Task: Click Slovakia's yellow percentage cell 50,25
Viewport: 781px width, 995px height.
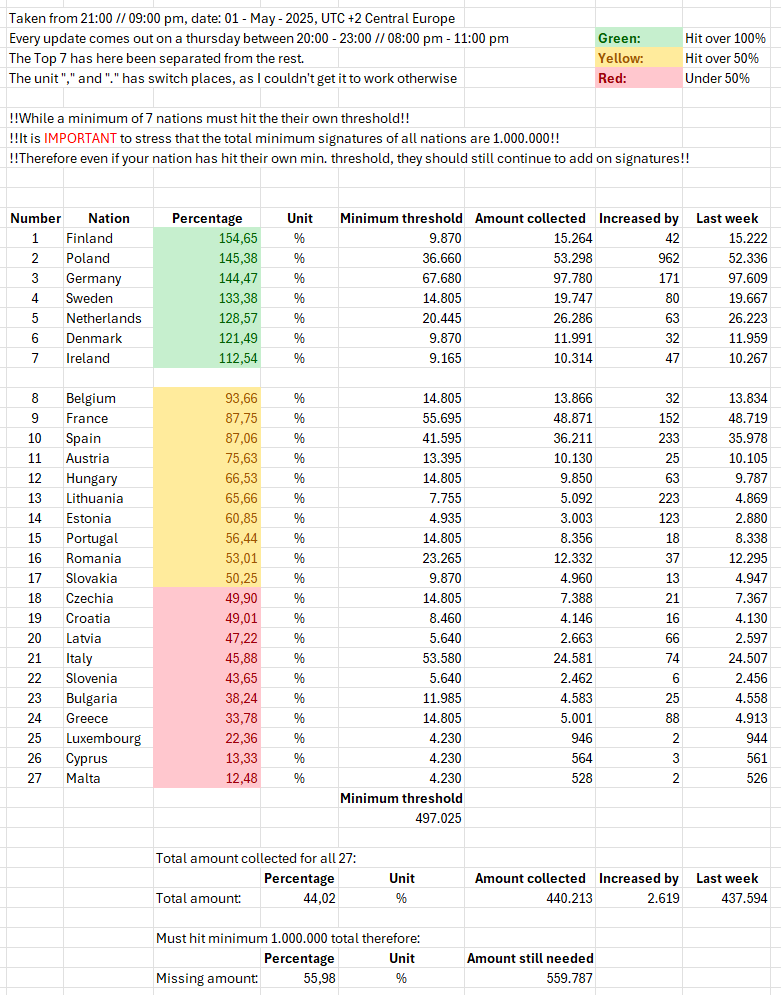Action: [207, 578]
